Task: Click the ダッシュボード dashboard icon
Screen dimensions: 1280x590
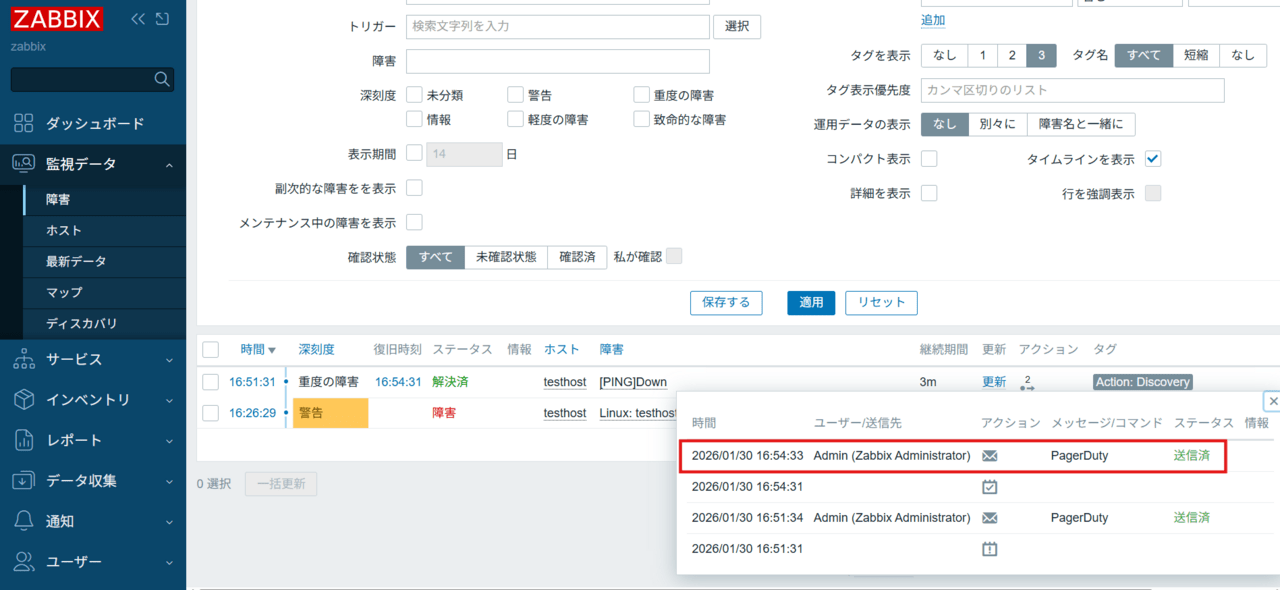Action: point(24,123)
